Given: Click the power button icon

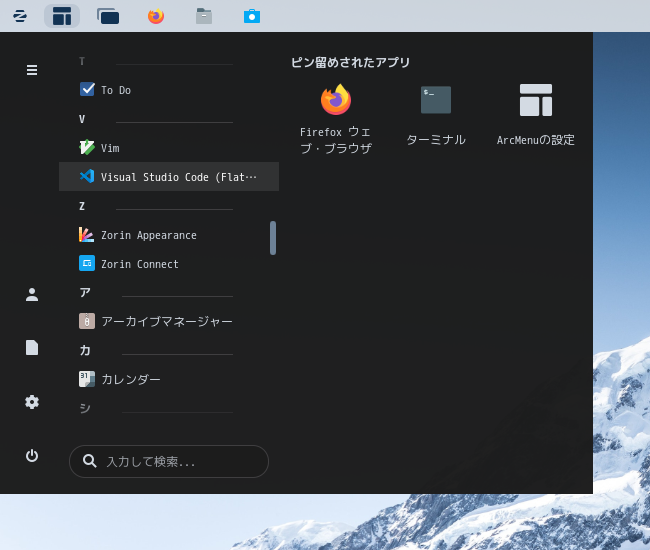Looking at the screenshot, I should (32, 456).
